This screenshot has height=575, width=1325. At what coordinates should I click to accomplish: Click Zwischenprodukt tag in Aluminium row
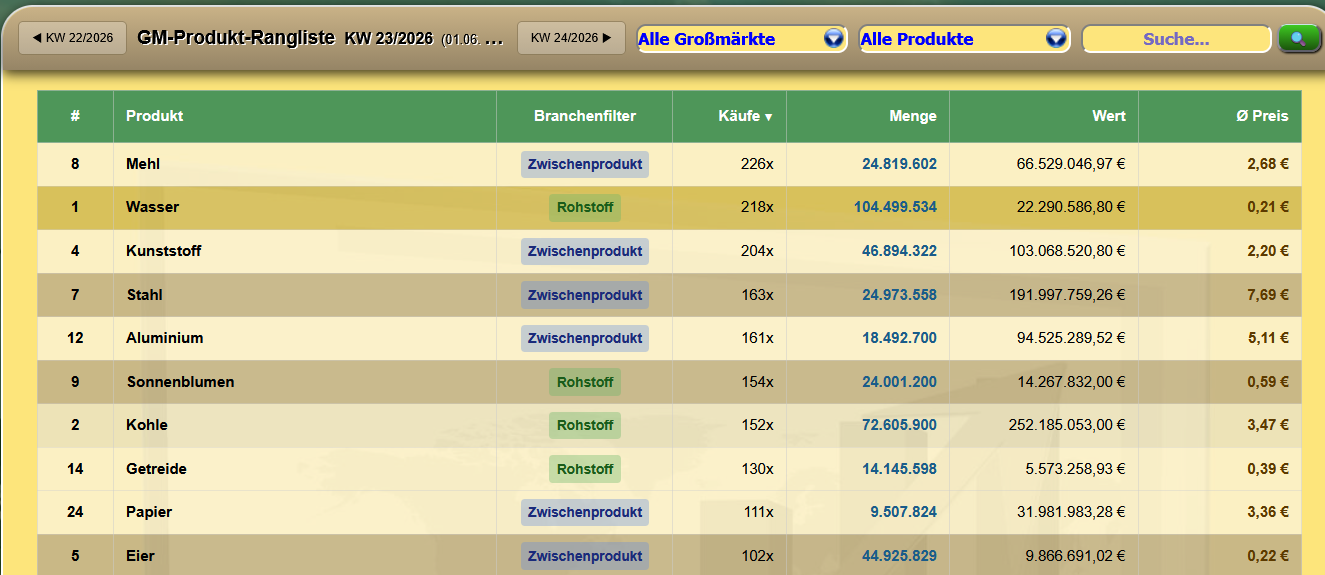585,338
